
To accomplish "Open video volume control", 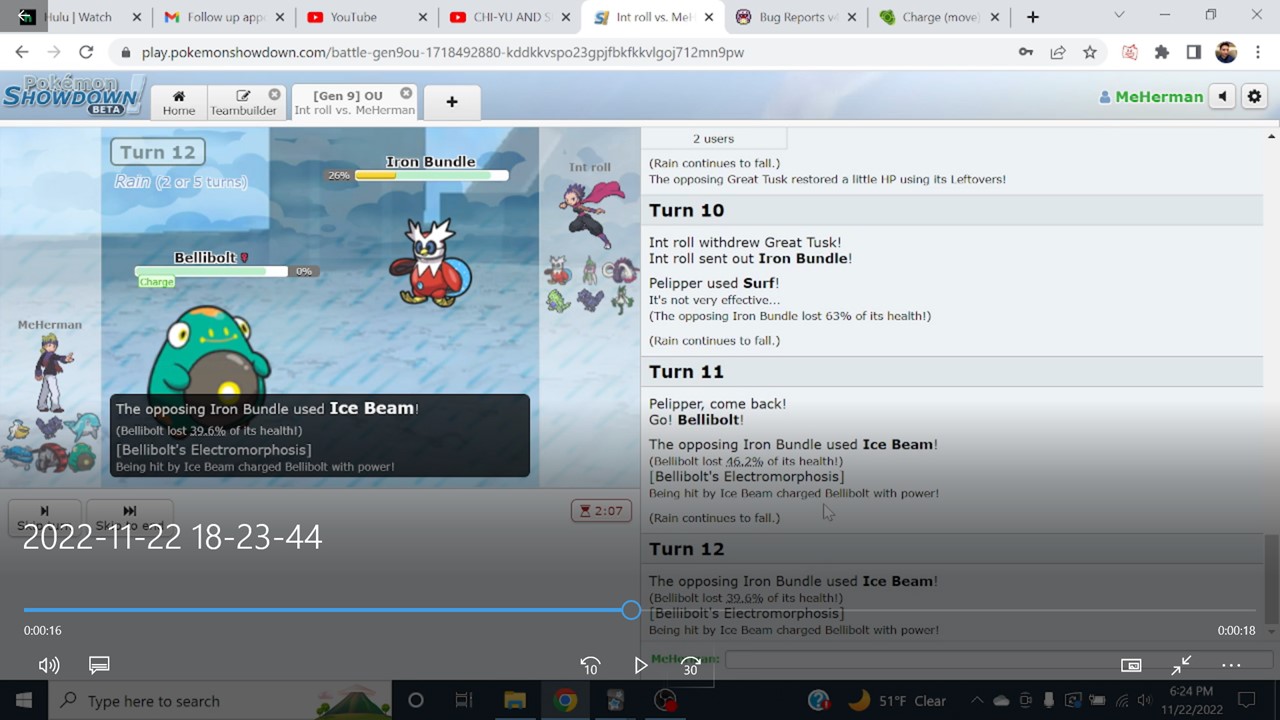I will click(x=48, y=665).
